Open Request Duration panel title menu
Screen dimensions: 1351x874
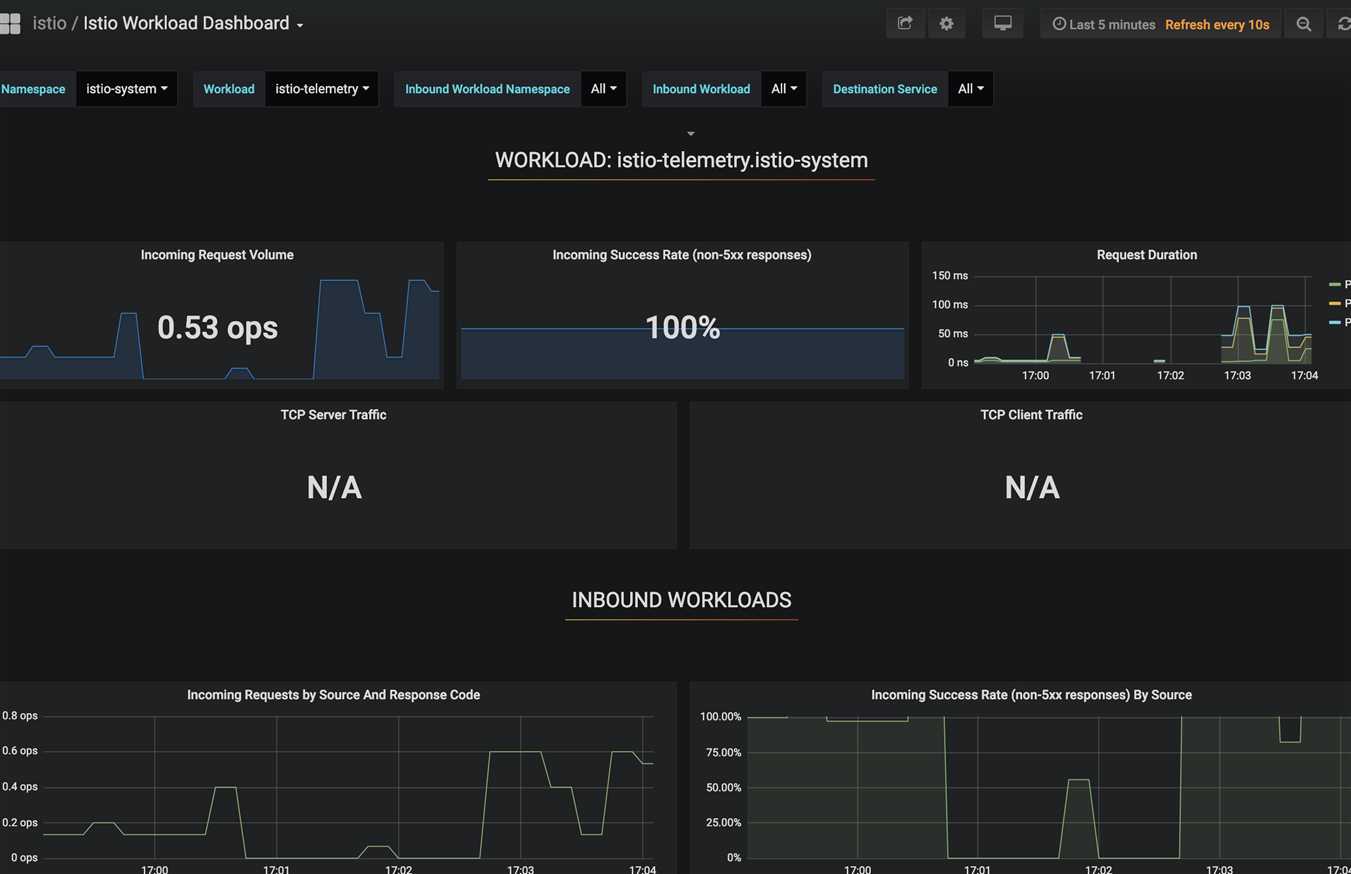[1146, 255]
